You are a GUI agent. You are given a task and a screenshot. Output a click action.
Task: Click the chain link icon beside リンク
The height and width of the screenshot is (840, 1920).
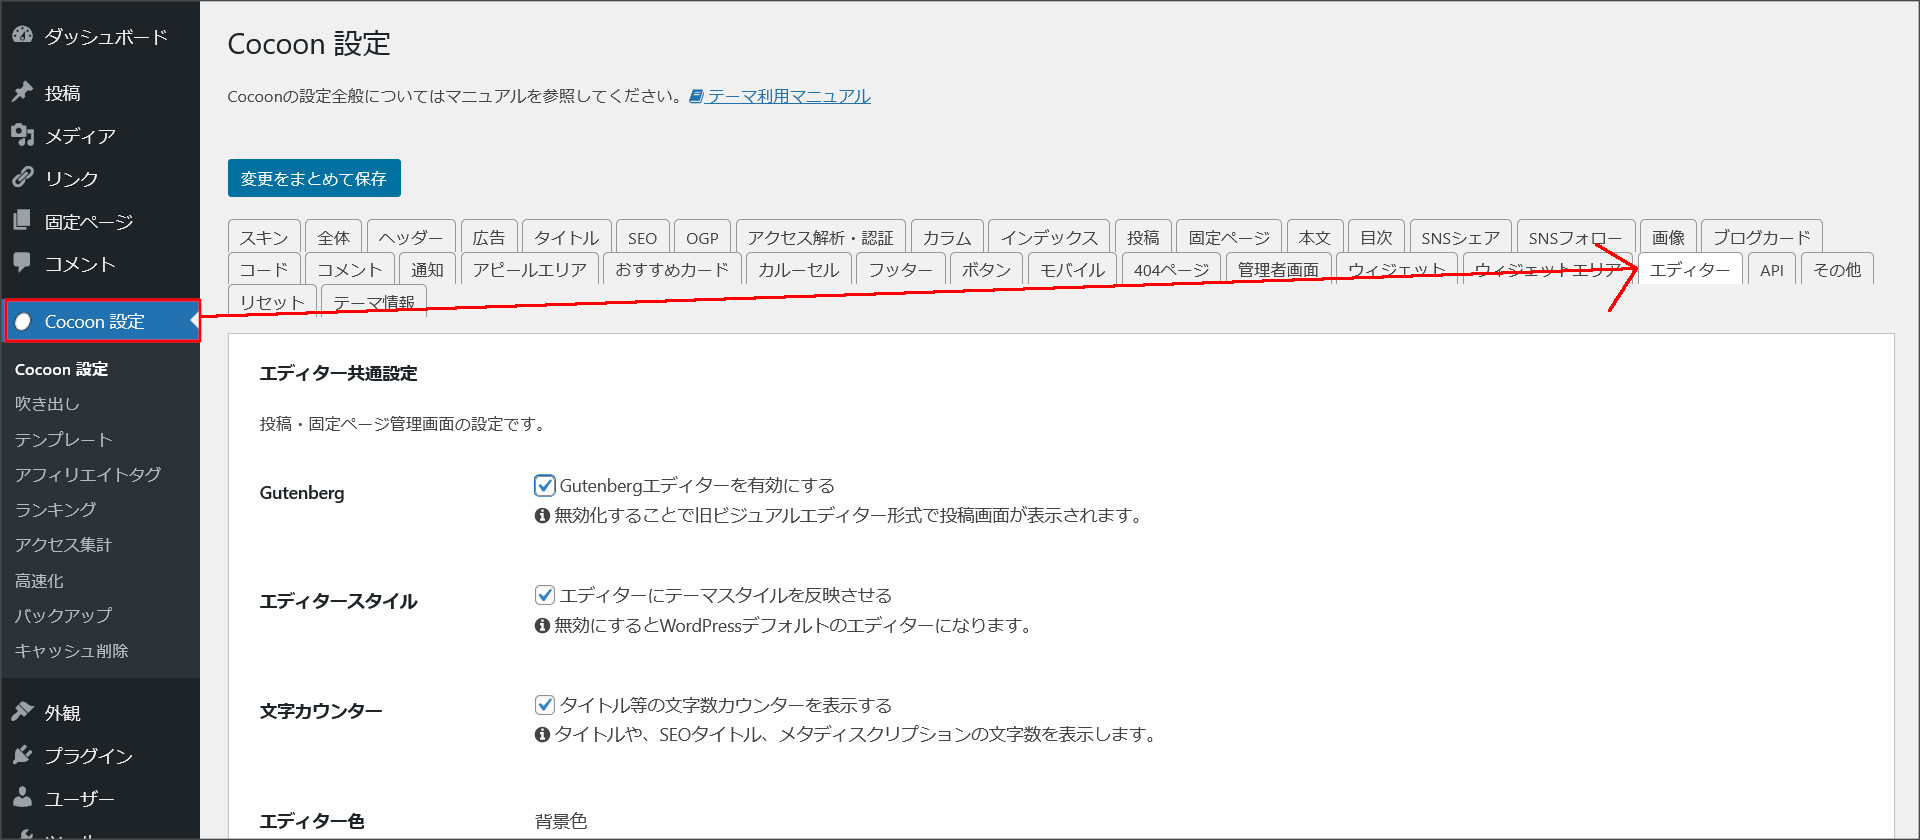tap(22, 177)
